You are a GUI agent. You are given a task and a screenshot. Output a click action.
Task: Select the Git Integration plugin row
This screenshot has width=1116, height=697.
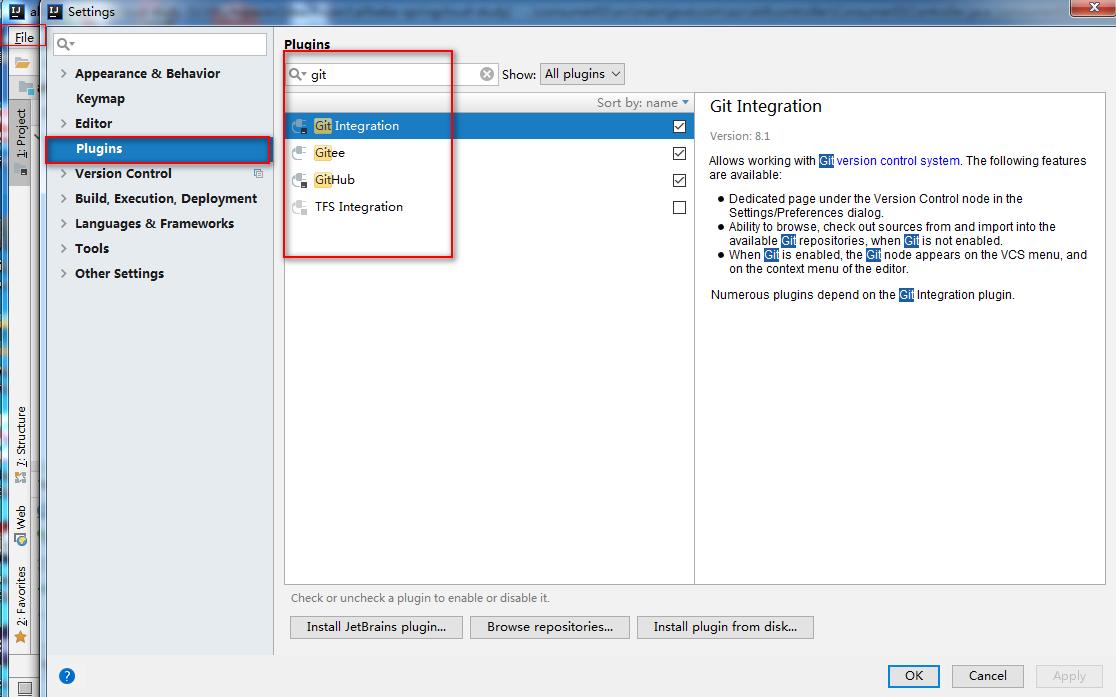pyautogui.click(x=489, y=126)
